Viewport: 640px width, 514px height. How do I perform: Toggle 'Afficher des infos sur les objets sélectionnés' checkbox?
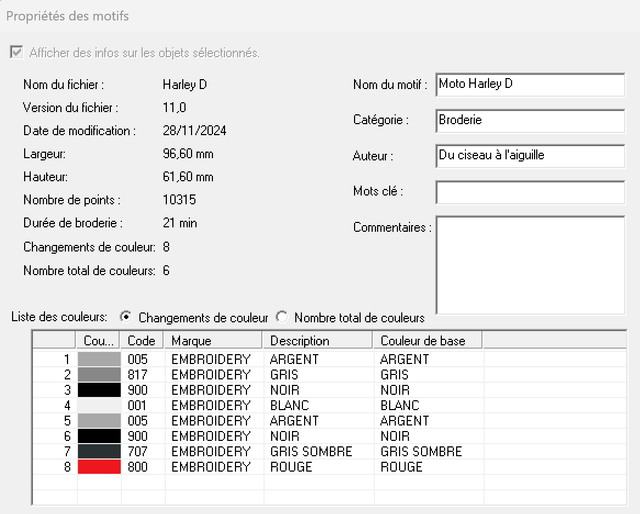tap(17, 52)
